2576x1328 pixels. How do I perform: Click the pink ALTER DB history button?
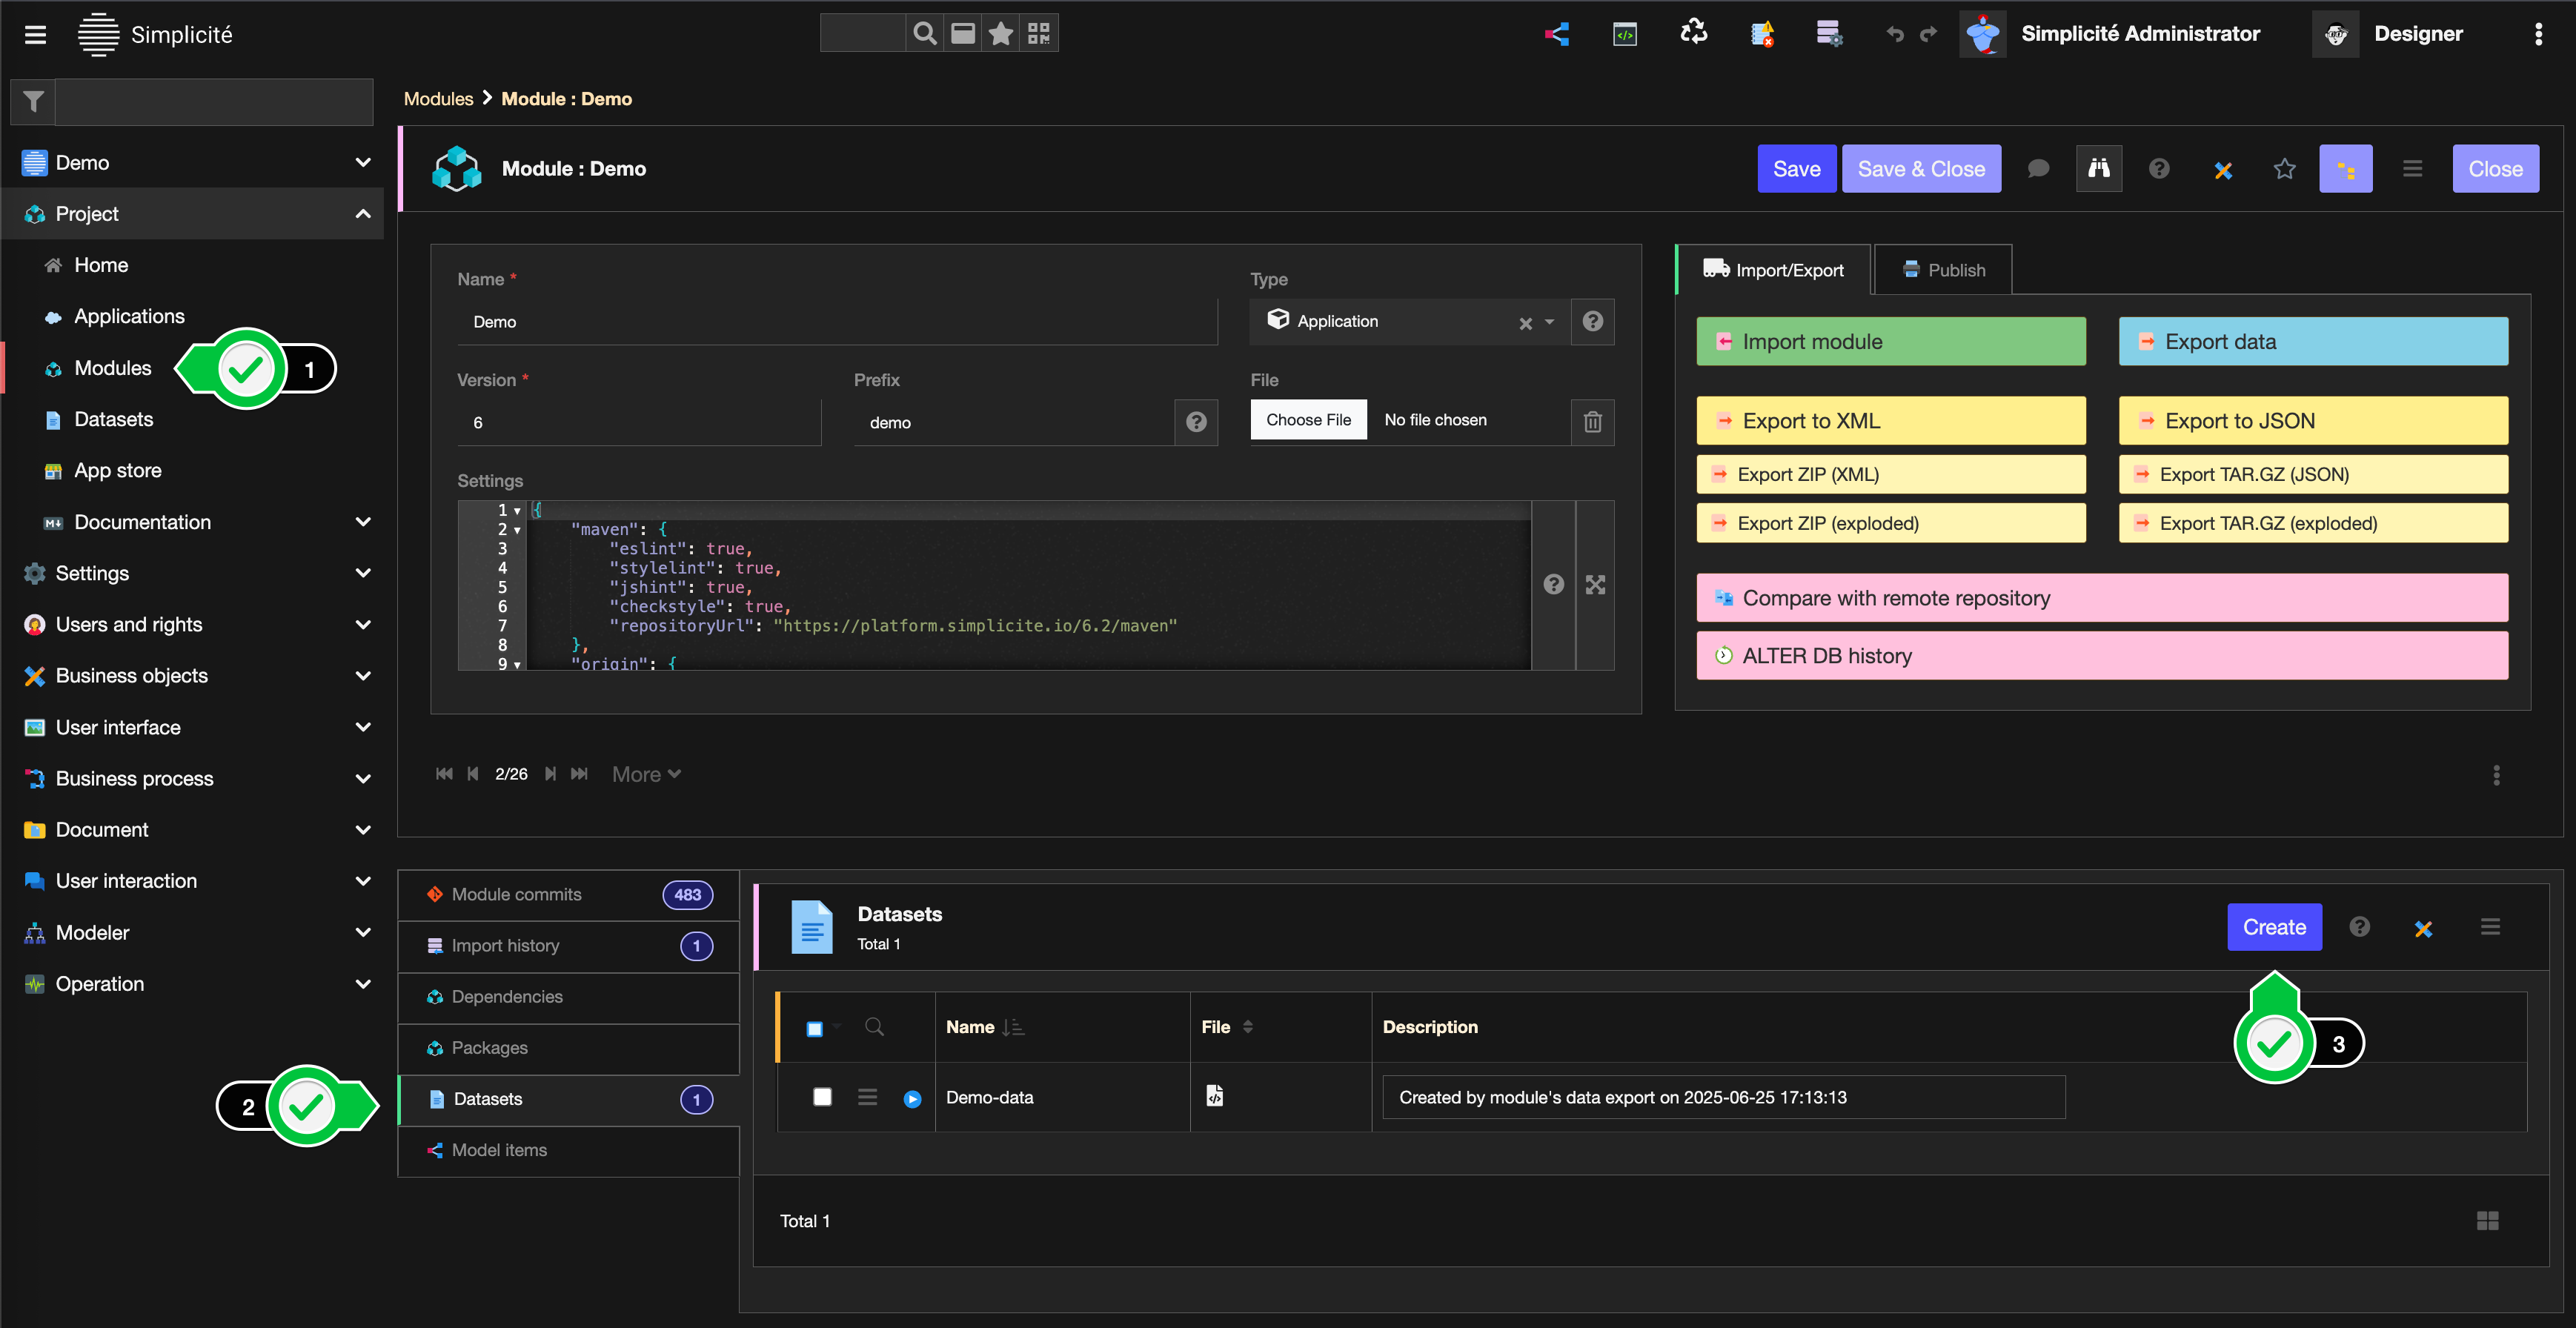coord(2101,656)
